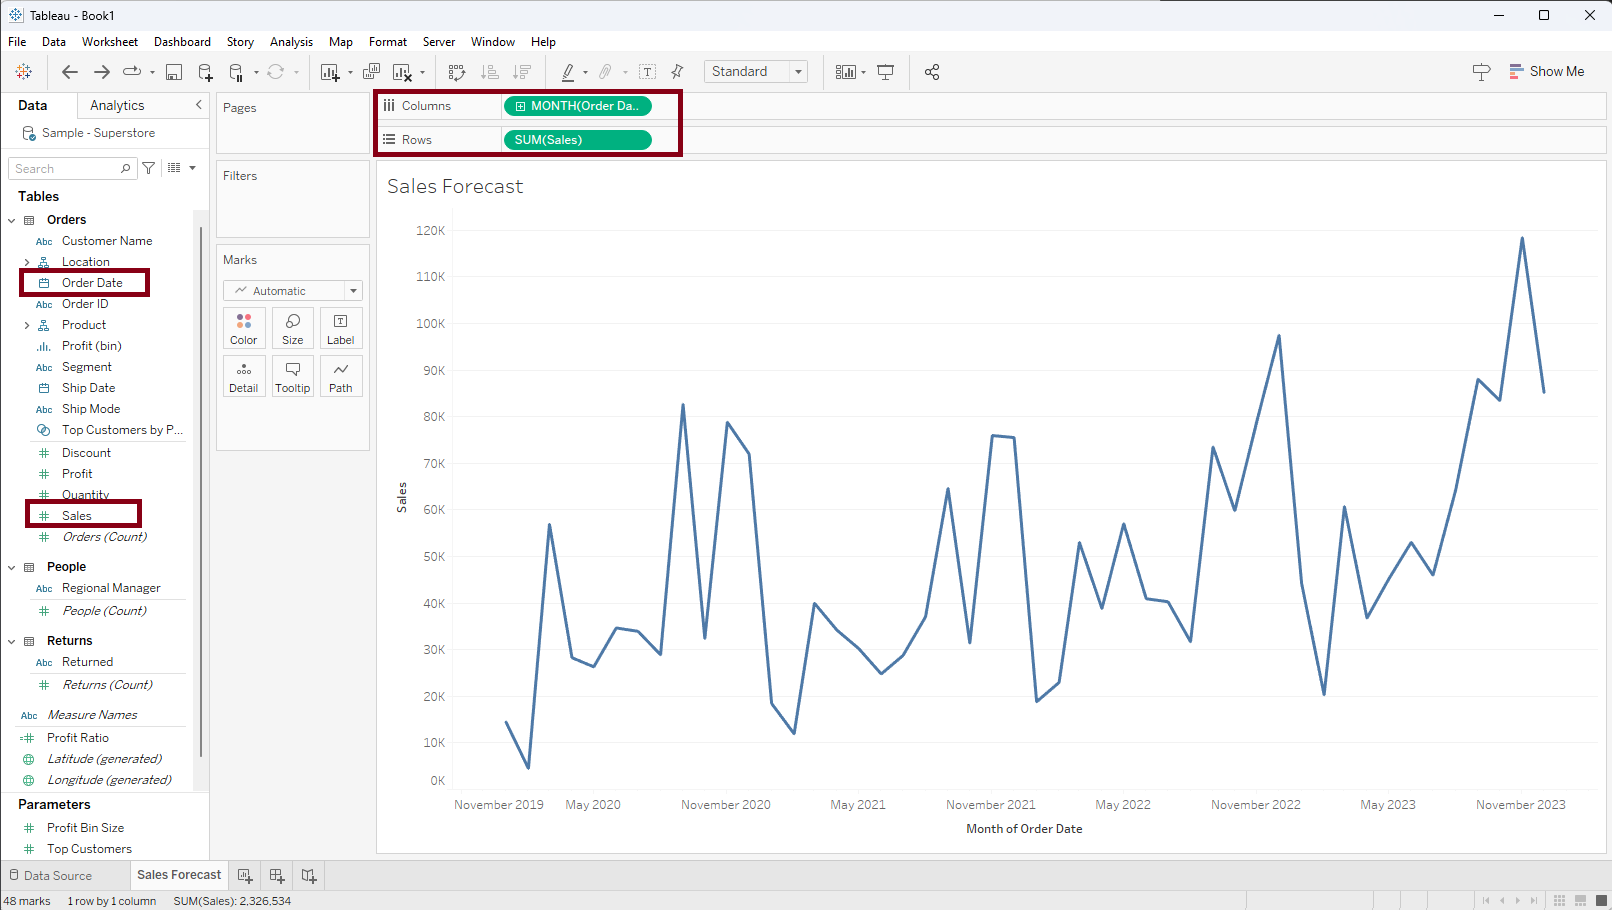Toggle the Show Me panel
The width and height of the screenshot is (1612, 910).
(x=1546, y=72)
